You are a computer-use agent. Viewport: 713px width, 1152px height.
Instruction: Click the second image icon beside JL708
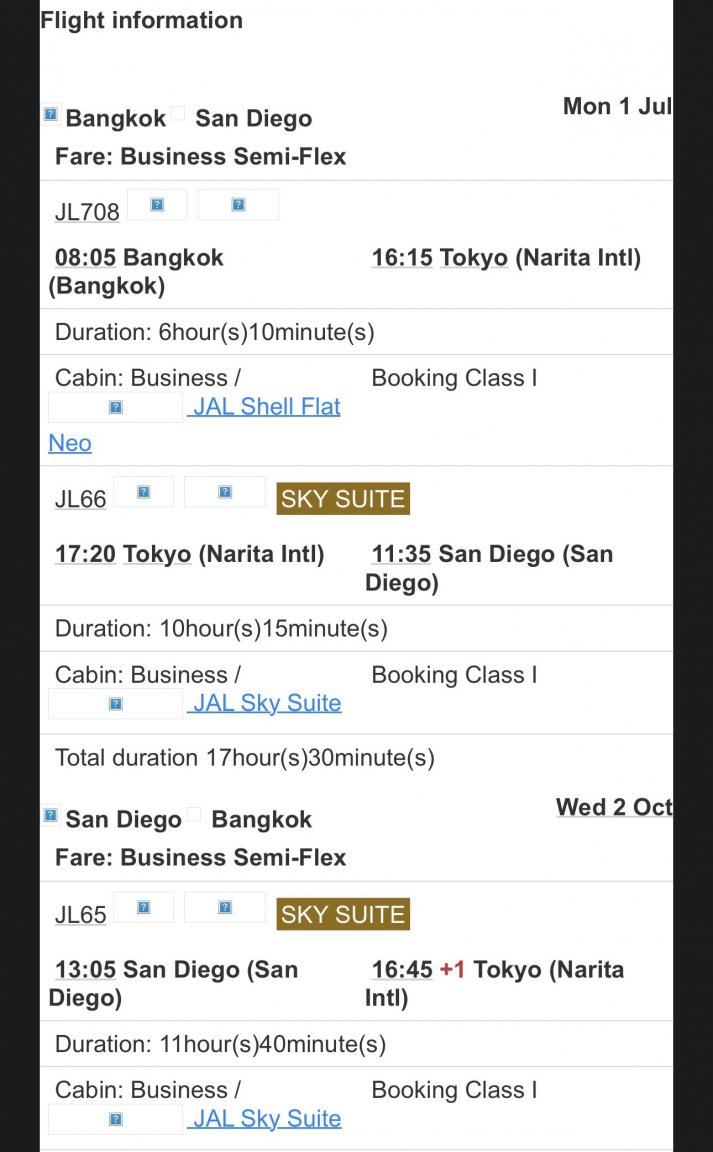coord(238,205)
